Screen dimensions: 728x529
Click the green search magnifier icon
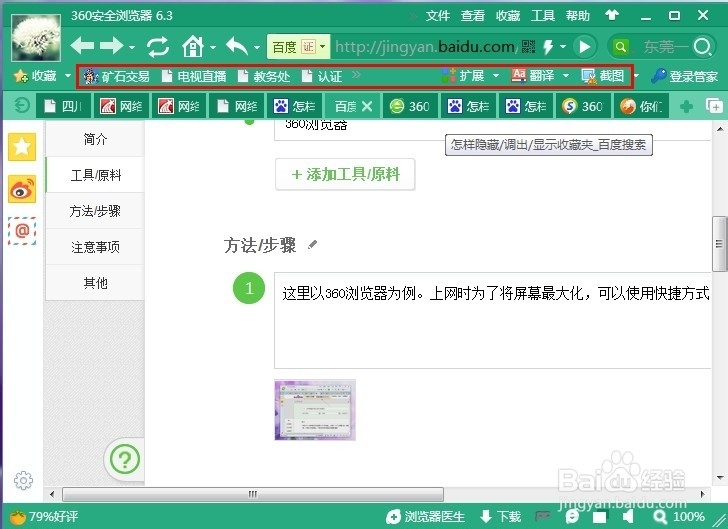(x=621, y=46)
